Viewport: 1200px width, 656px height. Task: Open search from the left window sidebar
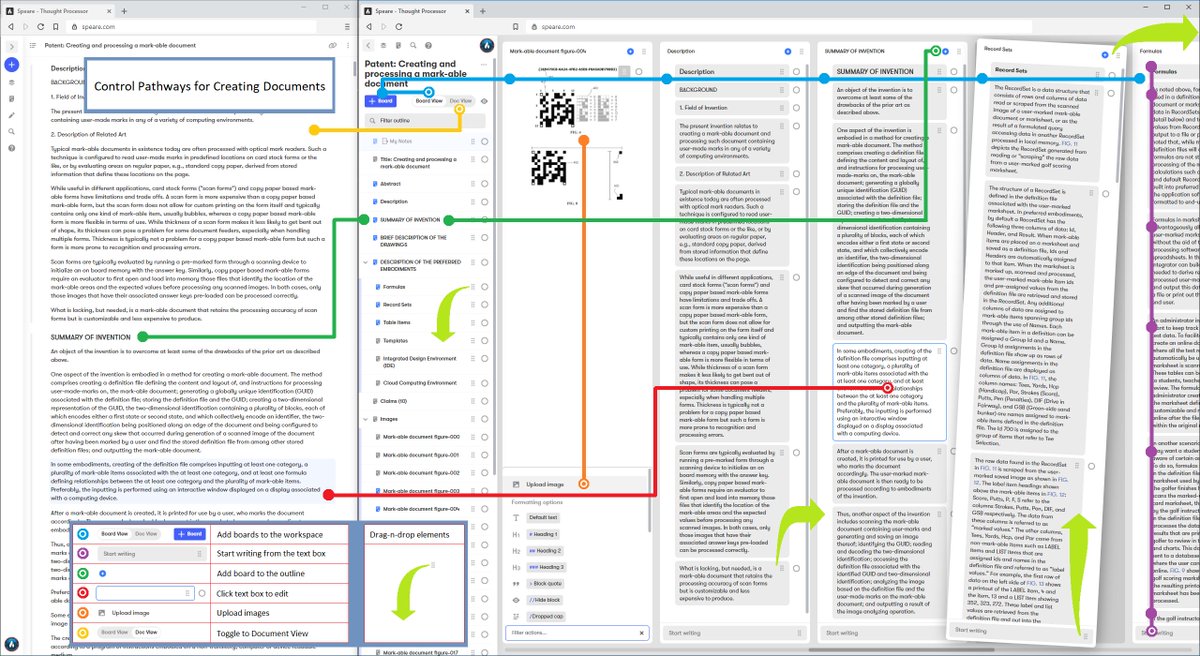[10, 132]
